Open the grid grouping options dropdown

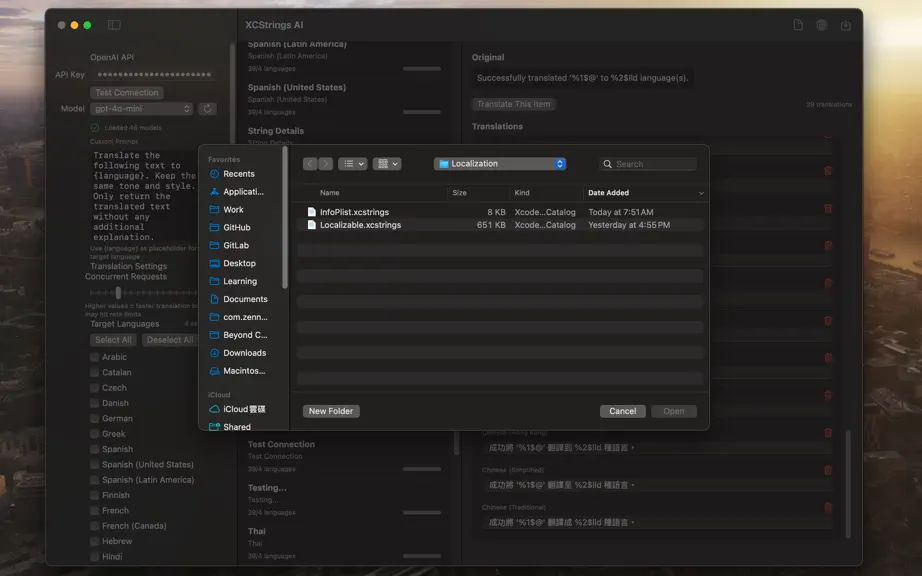[x=386, y=164]
